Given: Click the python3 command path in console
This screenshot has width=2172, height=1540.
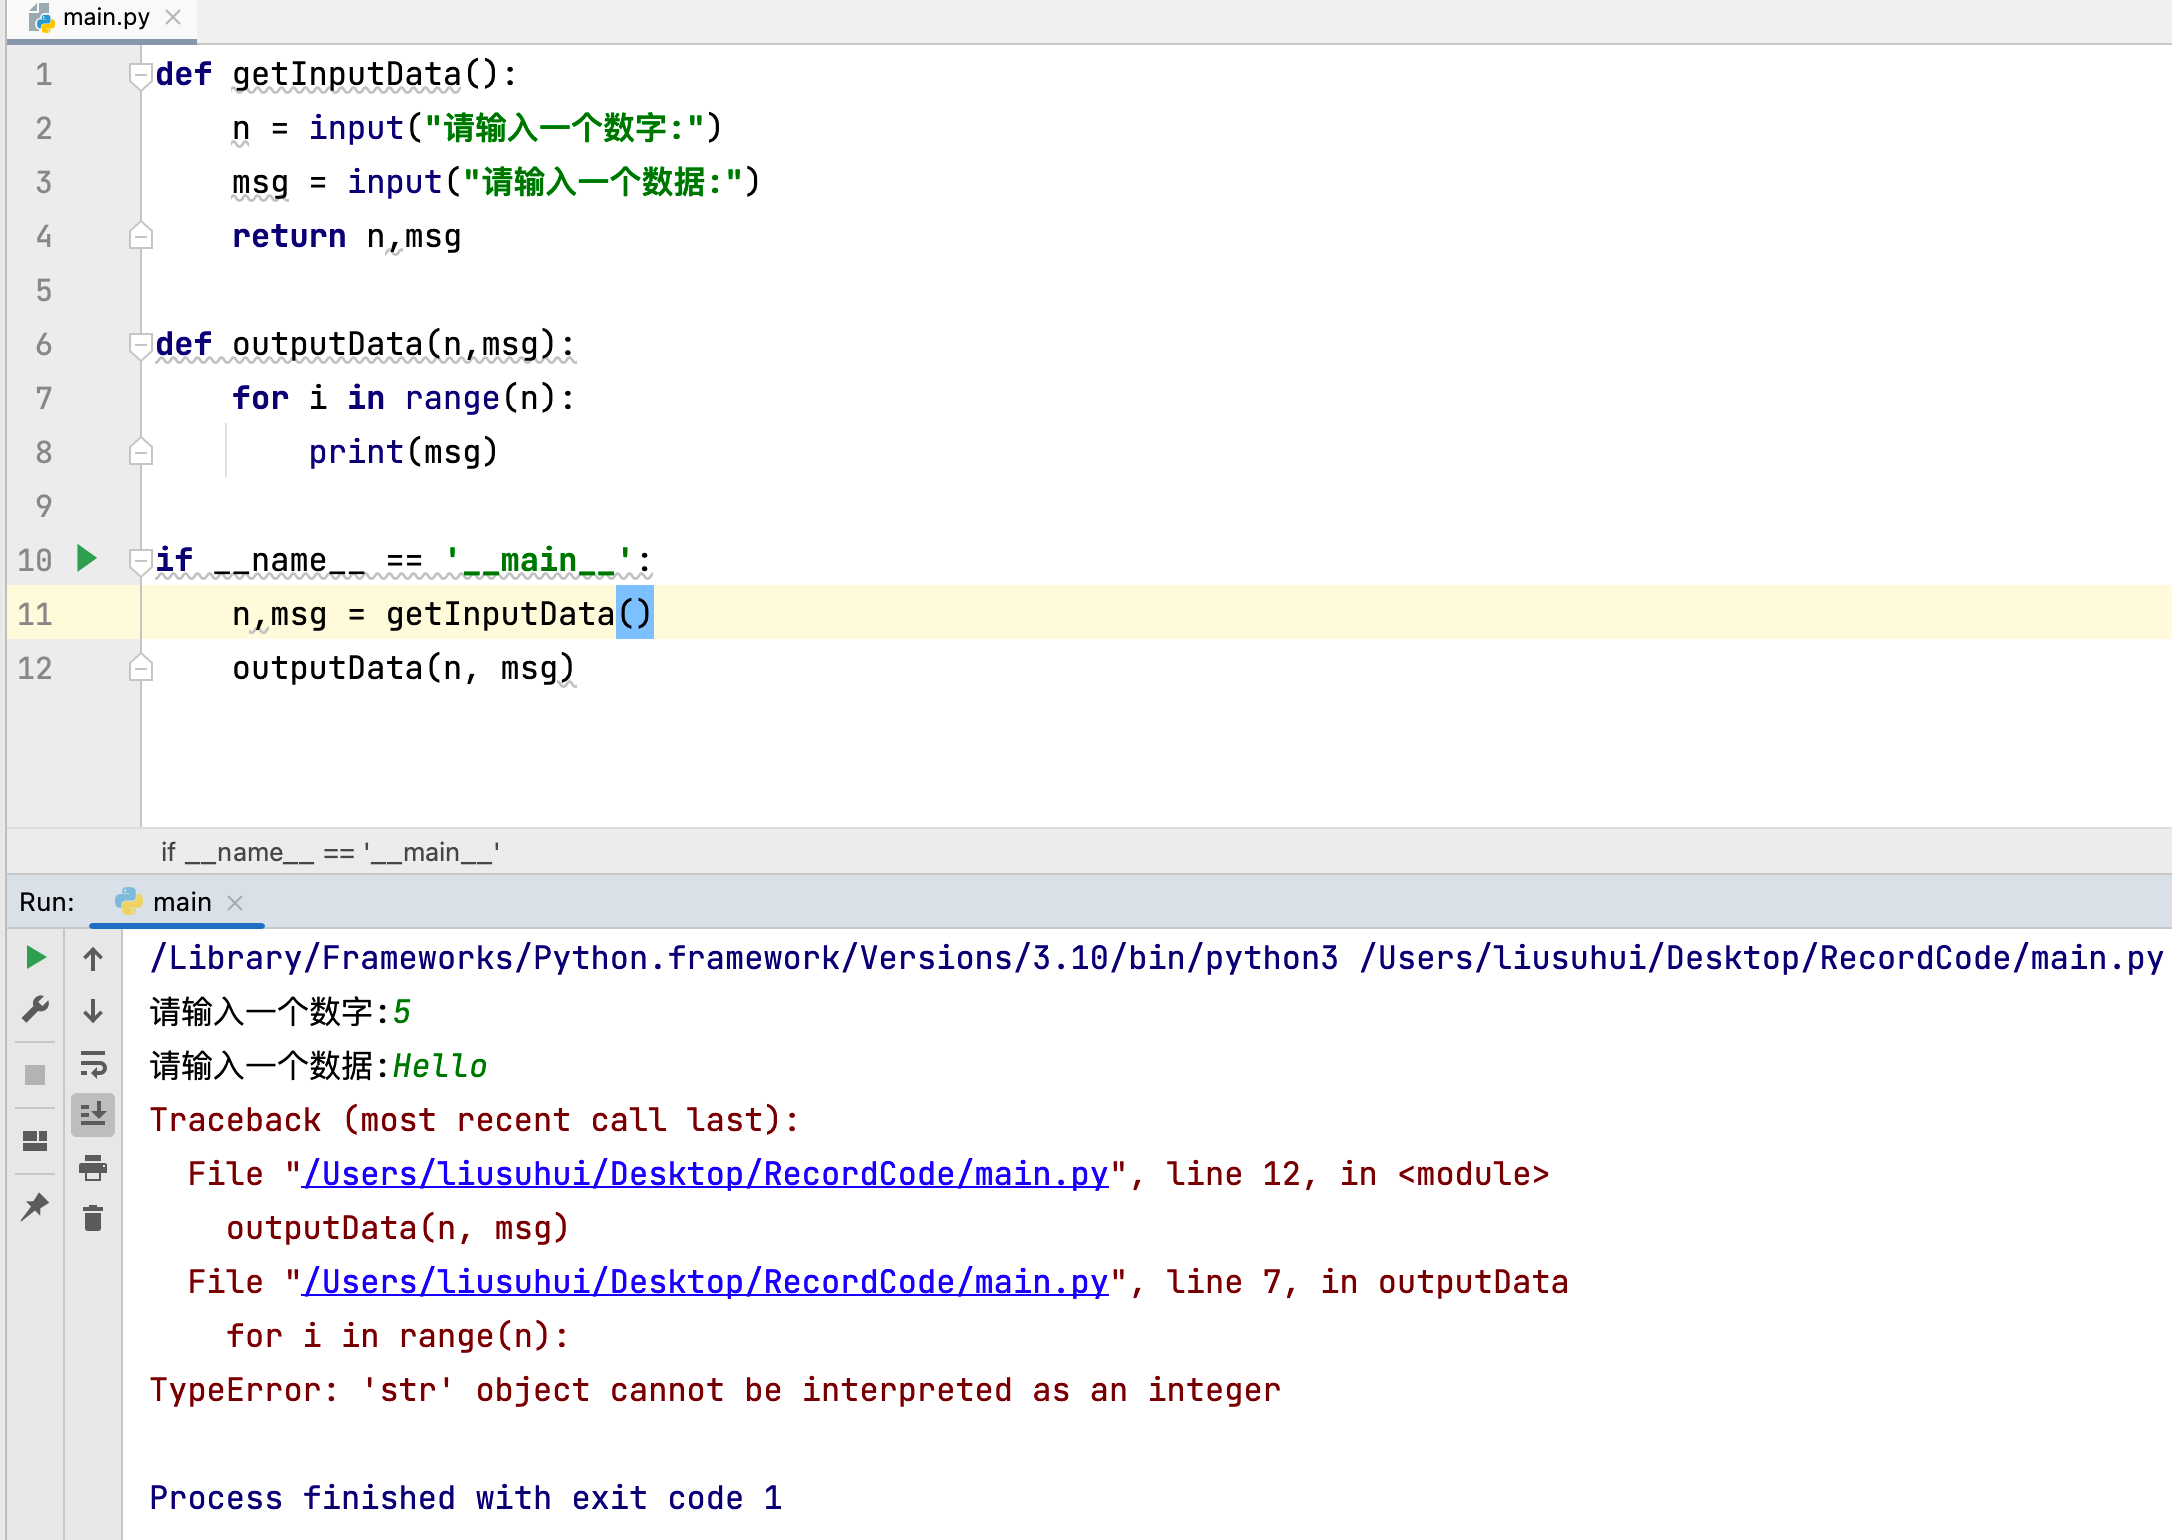Looking at the screenshot, I should (x=744, y=958).
